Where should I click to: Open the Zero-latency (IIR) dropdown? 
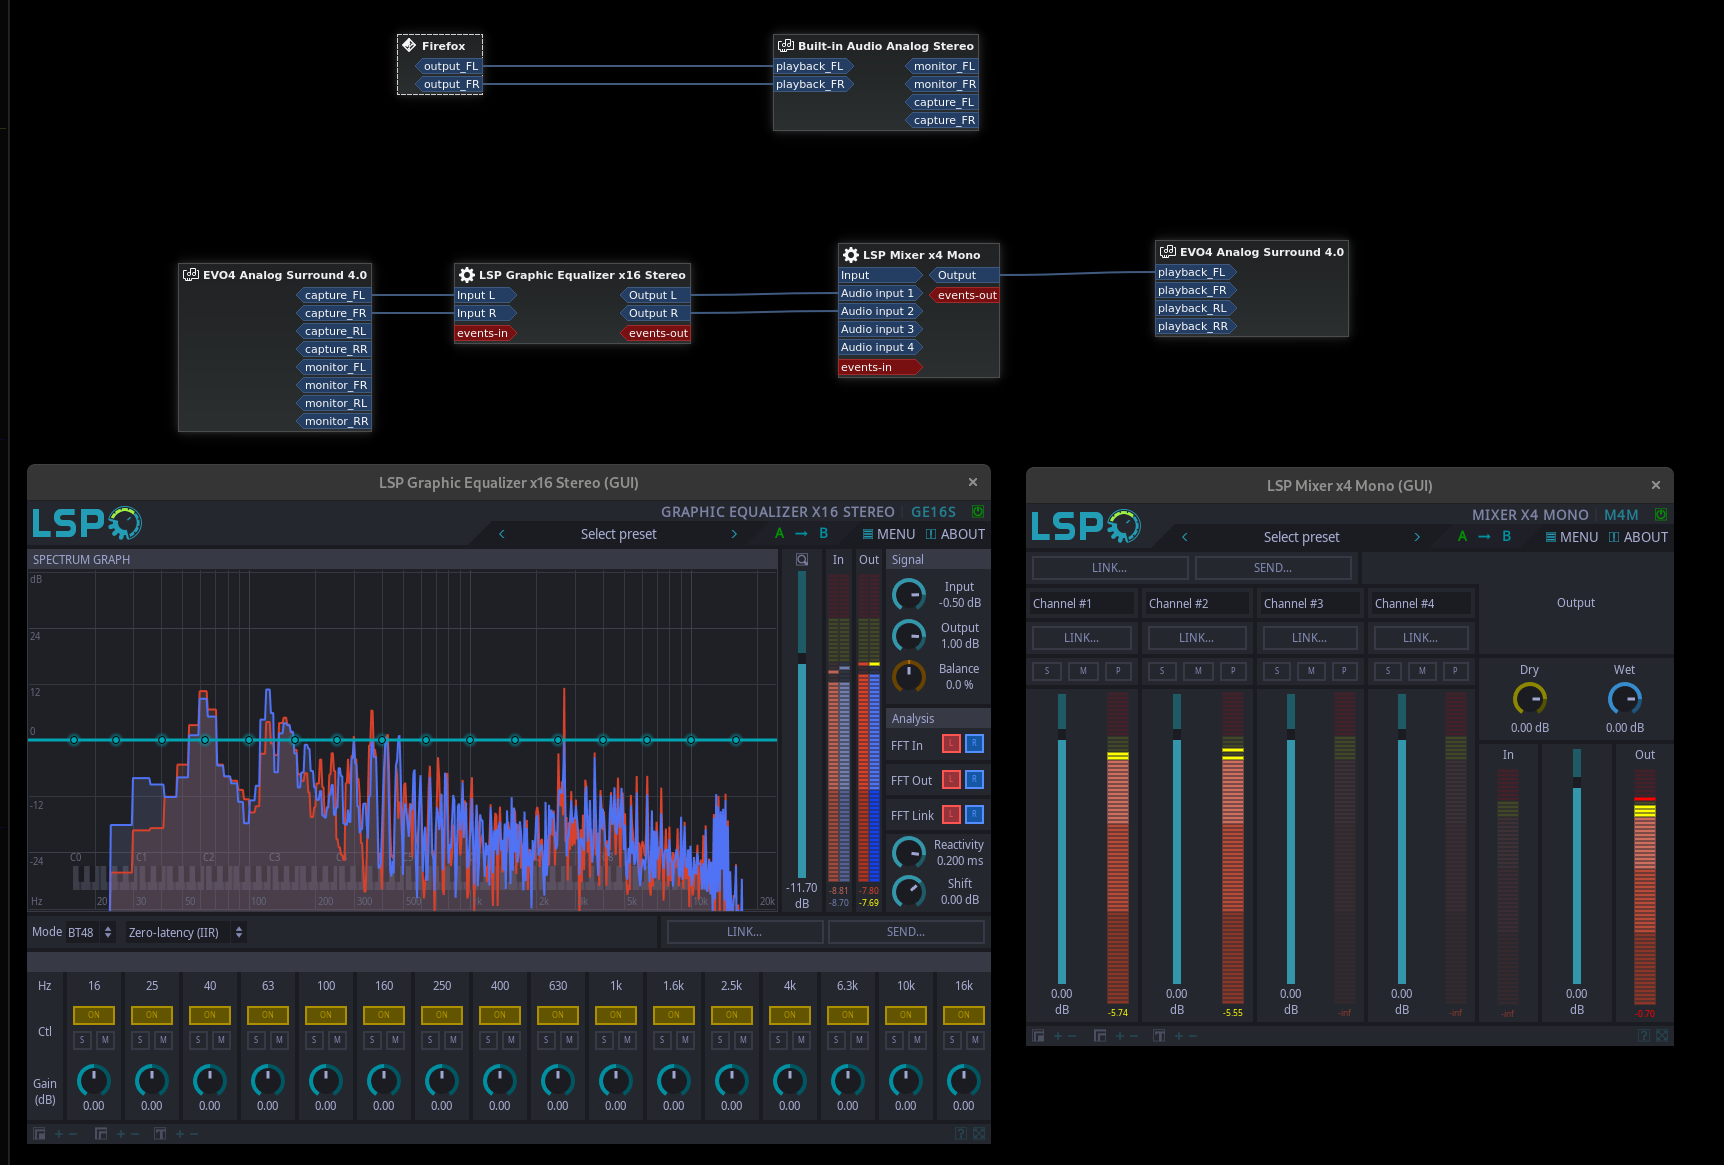click(186, 932)
